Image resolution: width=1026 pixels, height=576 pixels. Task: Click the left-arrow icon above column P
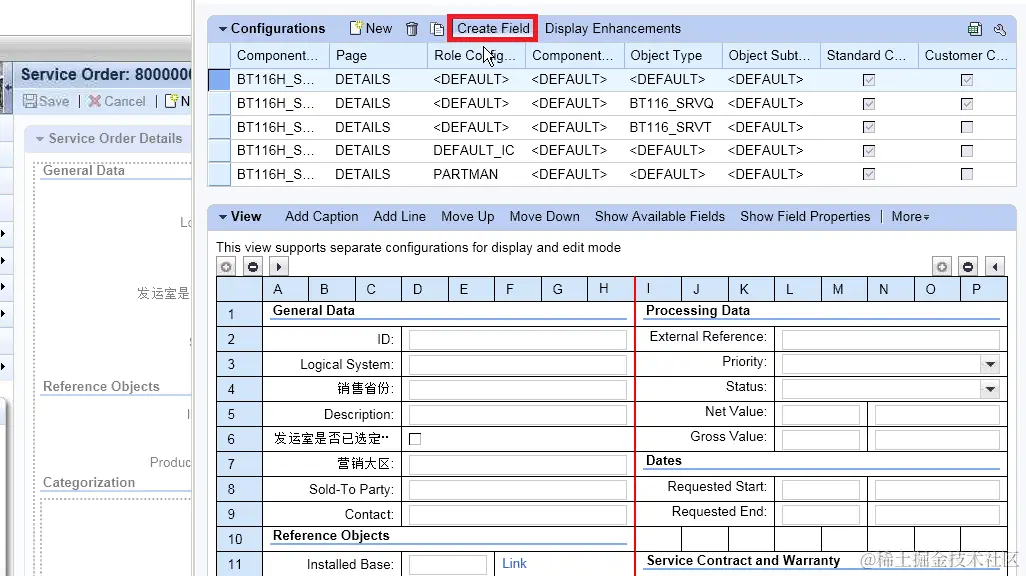click(x=995, y=267)
